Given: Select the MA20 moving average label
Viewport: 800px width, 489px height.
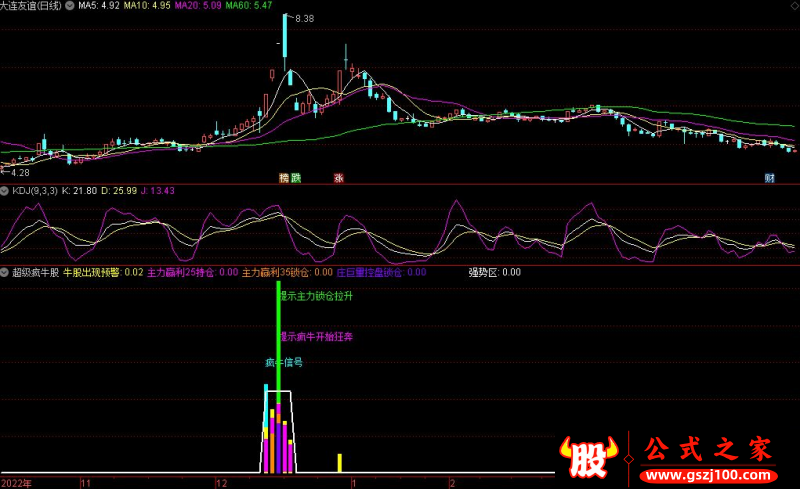Looking at the screenshot, I should 197,6.
